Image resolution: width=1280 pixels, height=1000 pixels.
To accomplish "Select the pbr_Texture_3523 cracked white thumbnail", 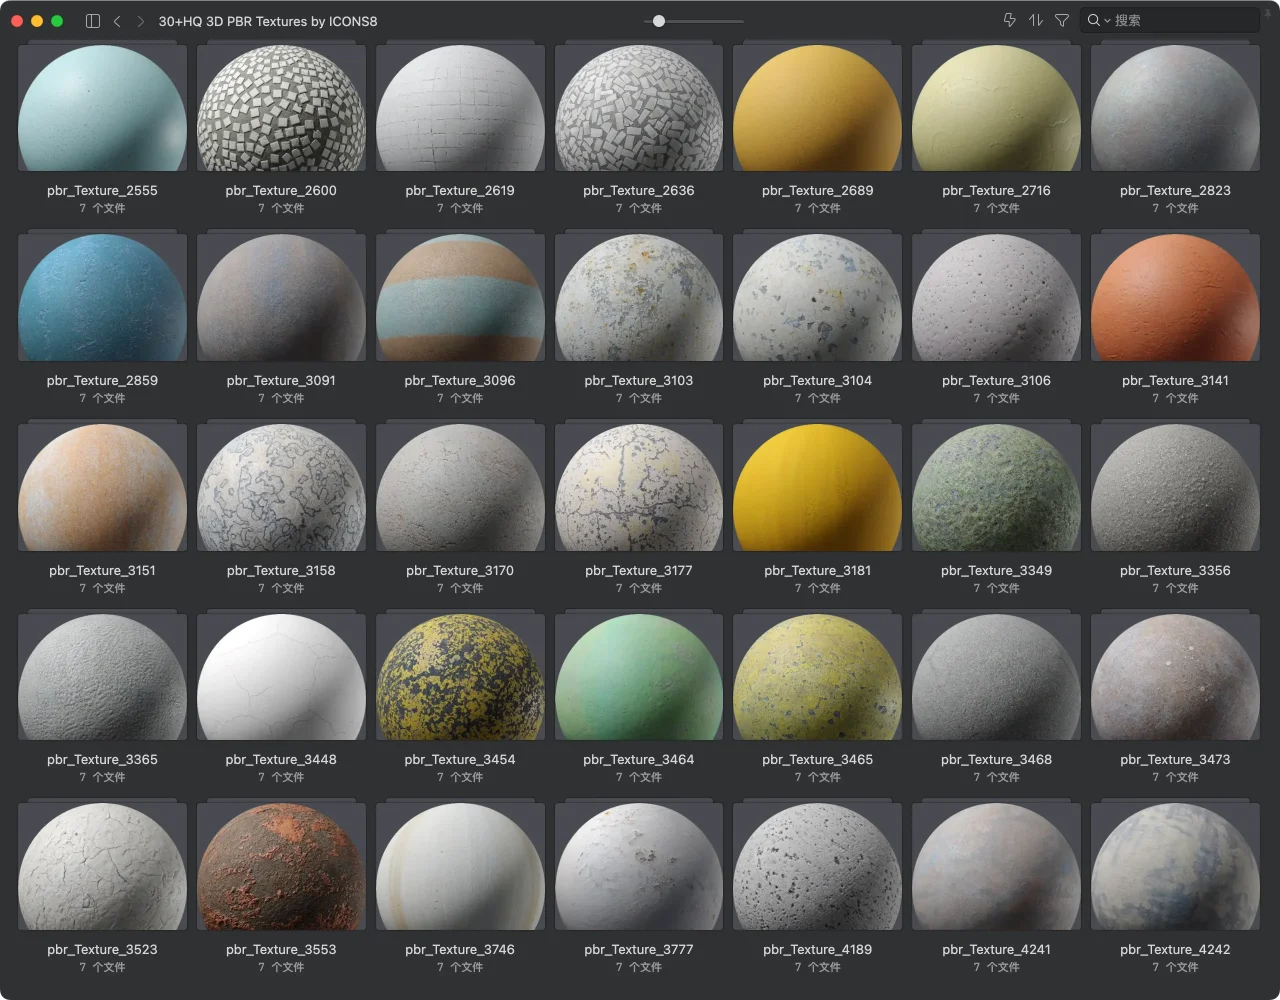I will coord(102,867).
